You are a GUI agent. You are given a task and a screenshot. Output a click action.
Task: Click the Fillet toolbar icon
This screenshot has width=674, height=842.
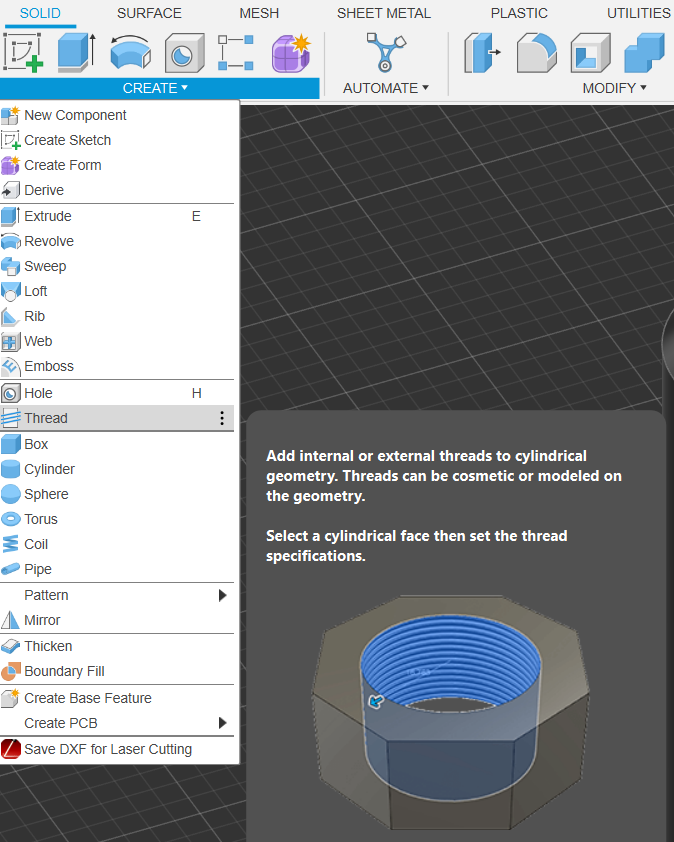(537, 53)
